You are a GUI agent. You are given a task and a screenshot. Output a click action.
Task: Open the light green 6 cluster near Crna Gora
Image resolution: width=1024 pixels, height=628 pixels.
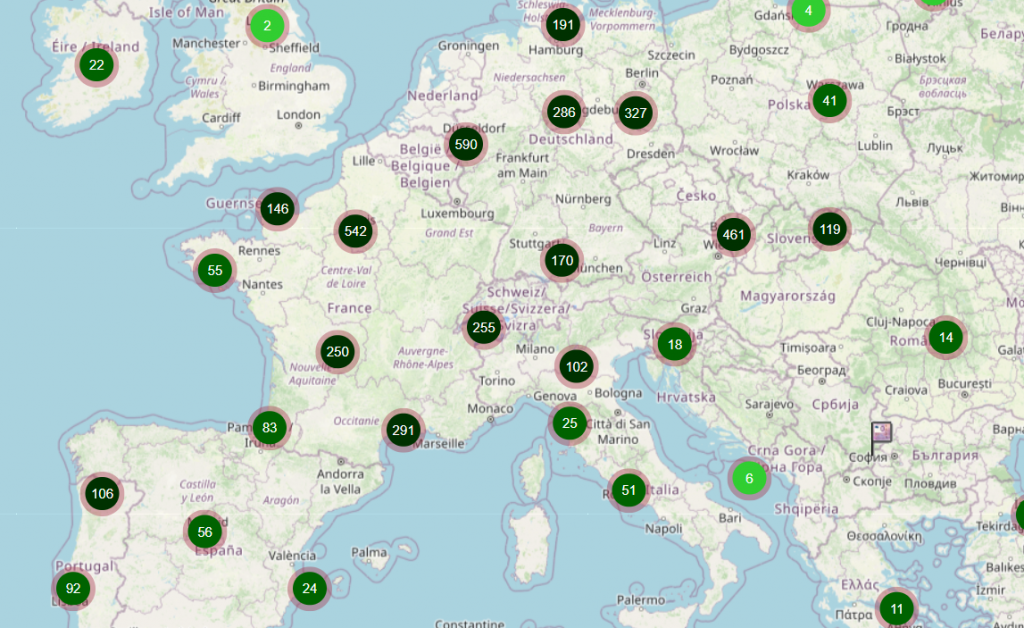click(x=748, y=478)
